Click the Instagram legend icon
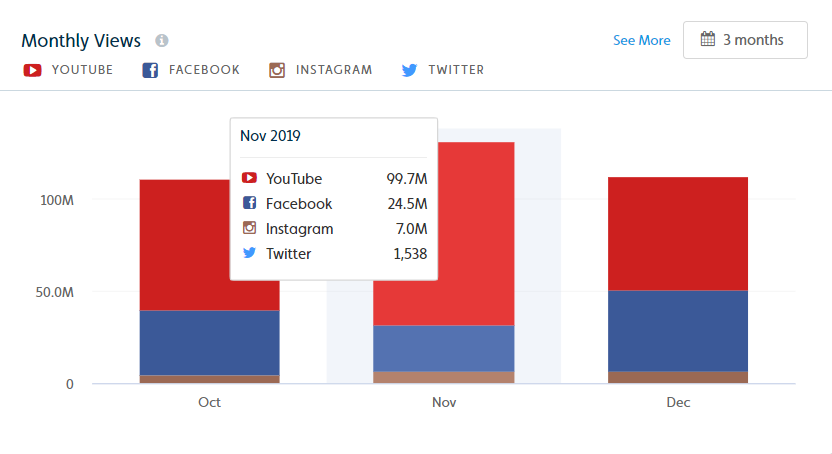Image resolution: width=832 pixels, height=454 pixels. tap(277, 70)
